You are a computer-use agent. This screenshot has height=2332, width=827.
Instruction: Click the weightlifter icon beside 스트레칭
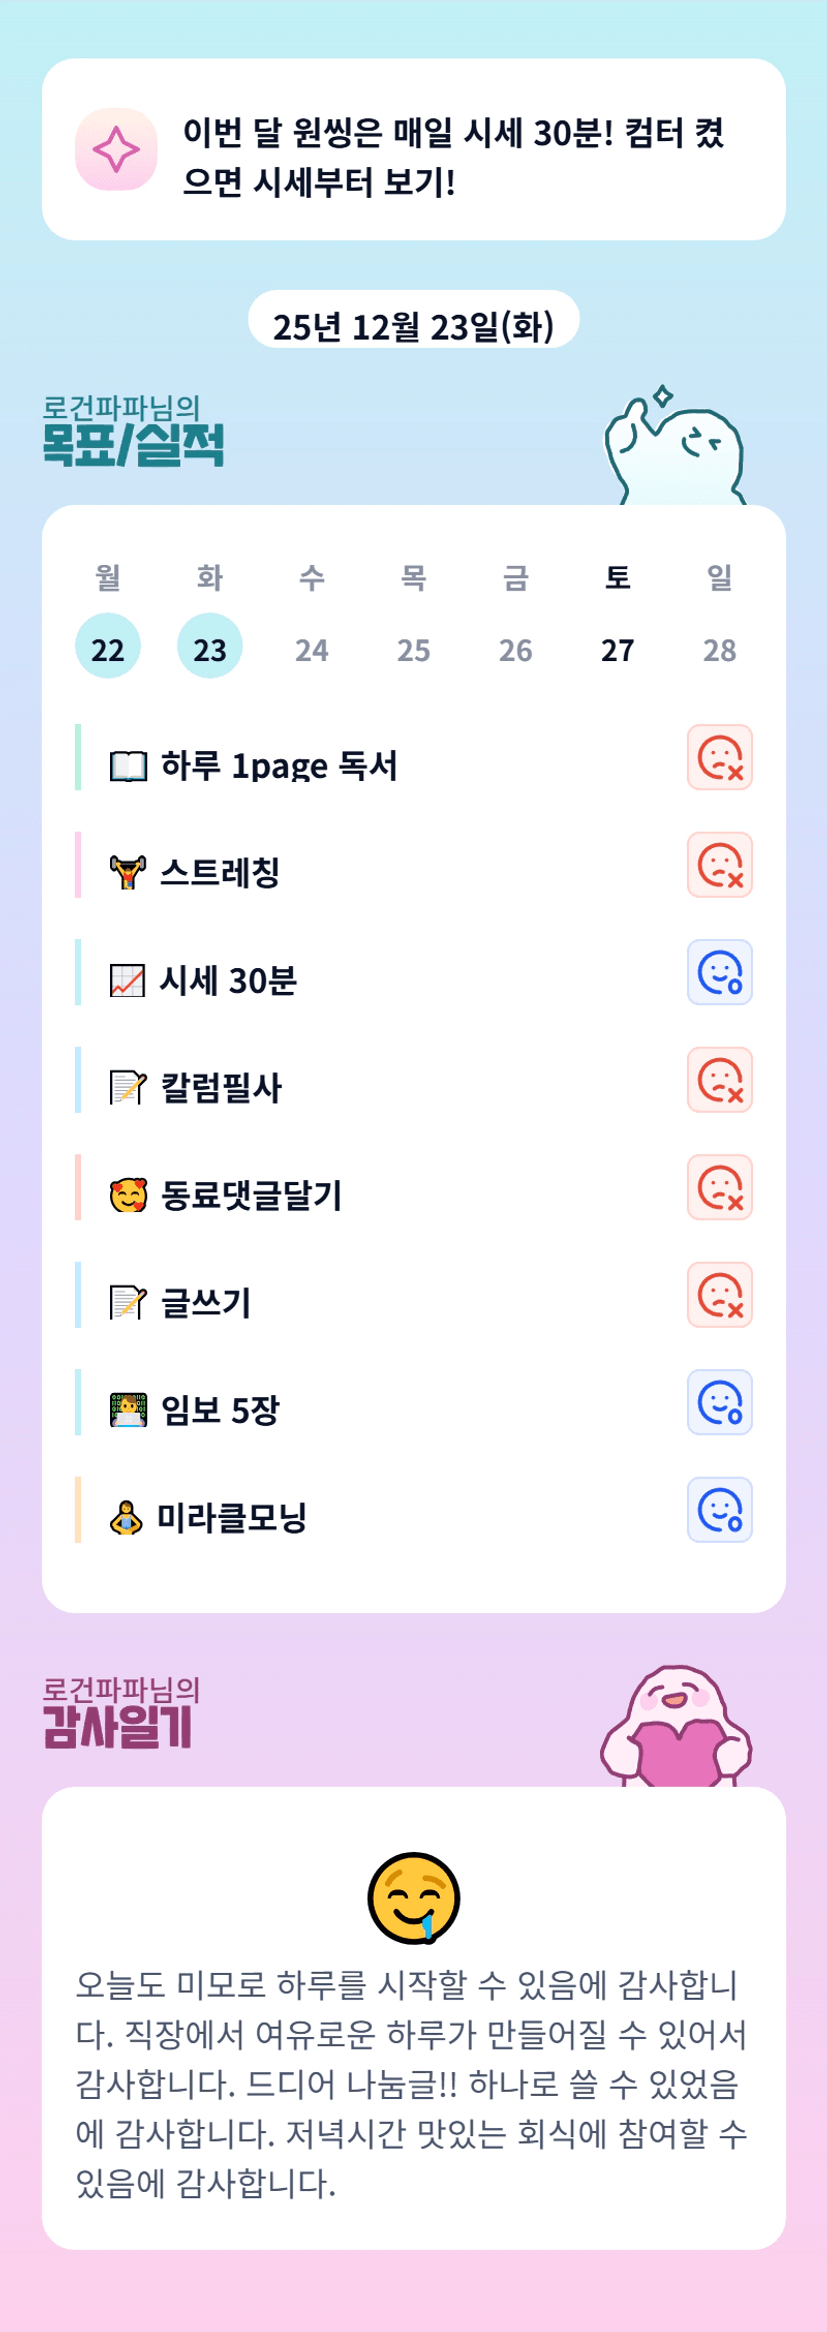click(x=128, y=873)
